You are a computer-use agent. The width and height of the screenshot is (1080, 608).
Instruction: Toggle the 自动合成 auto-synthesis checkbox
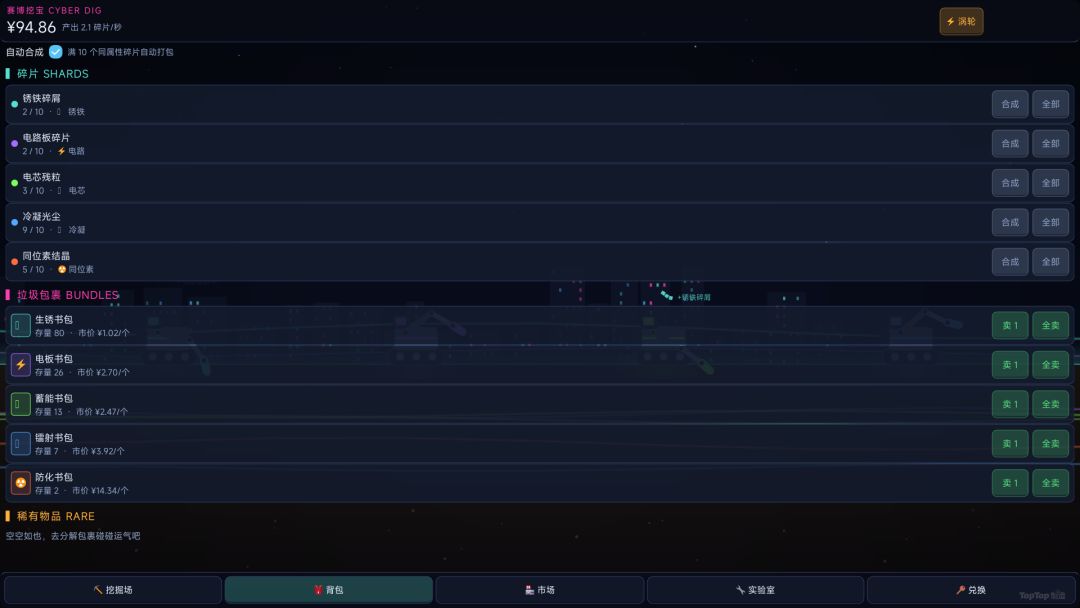click(56, 52)
